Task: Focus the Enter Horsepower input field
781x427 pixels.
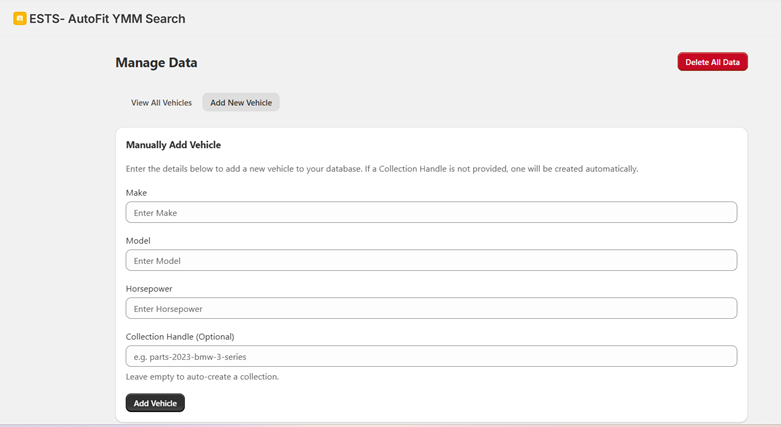Action: [431, 308]
